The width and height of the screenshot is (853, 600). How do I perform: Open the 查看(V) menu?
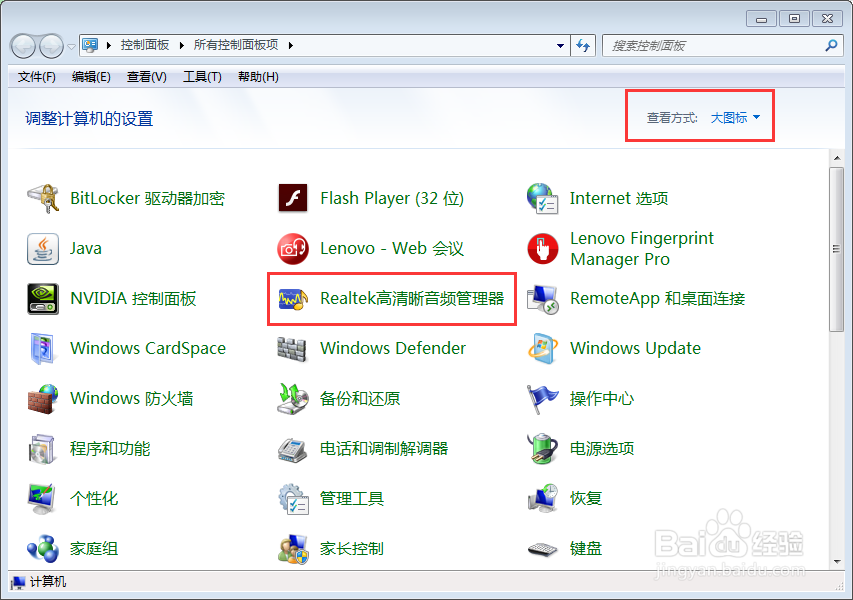146,77
